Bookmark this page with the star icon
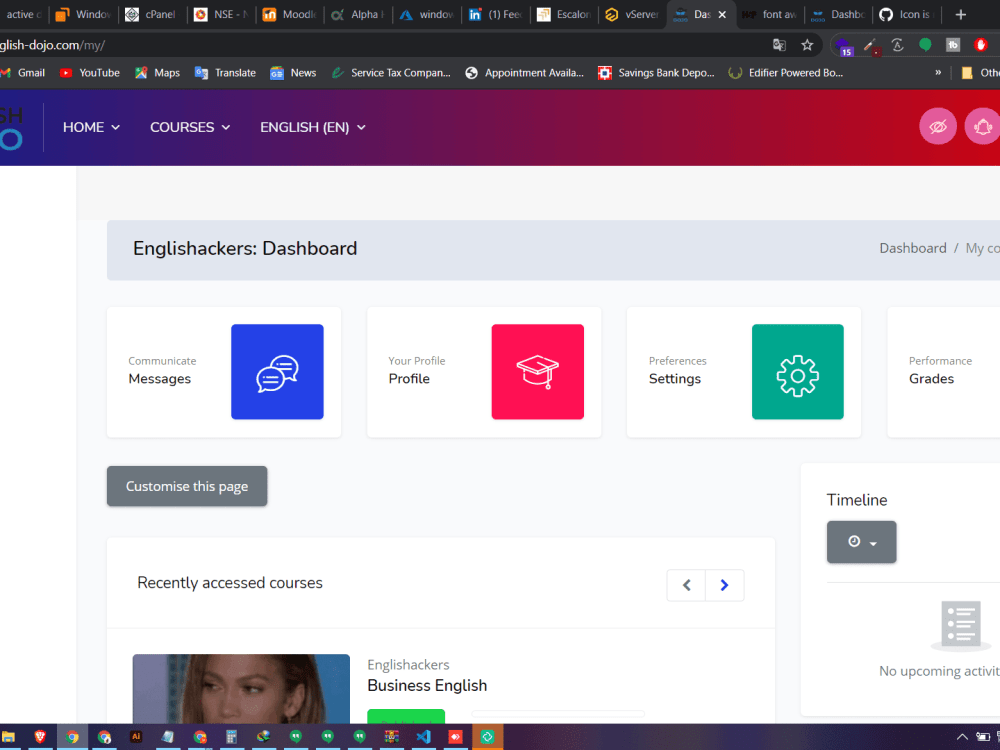 point(807,45)
